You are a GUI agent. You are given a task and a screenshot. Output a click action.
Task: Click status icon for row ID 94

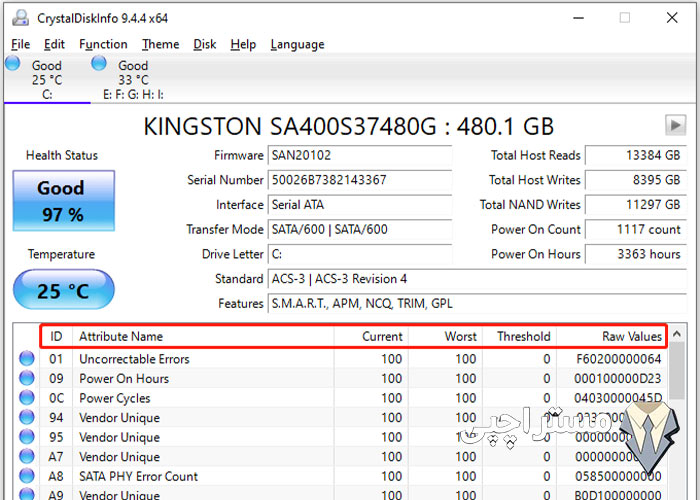pos(27,417)
